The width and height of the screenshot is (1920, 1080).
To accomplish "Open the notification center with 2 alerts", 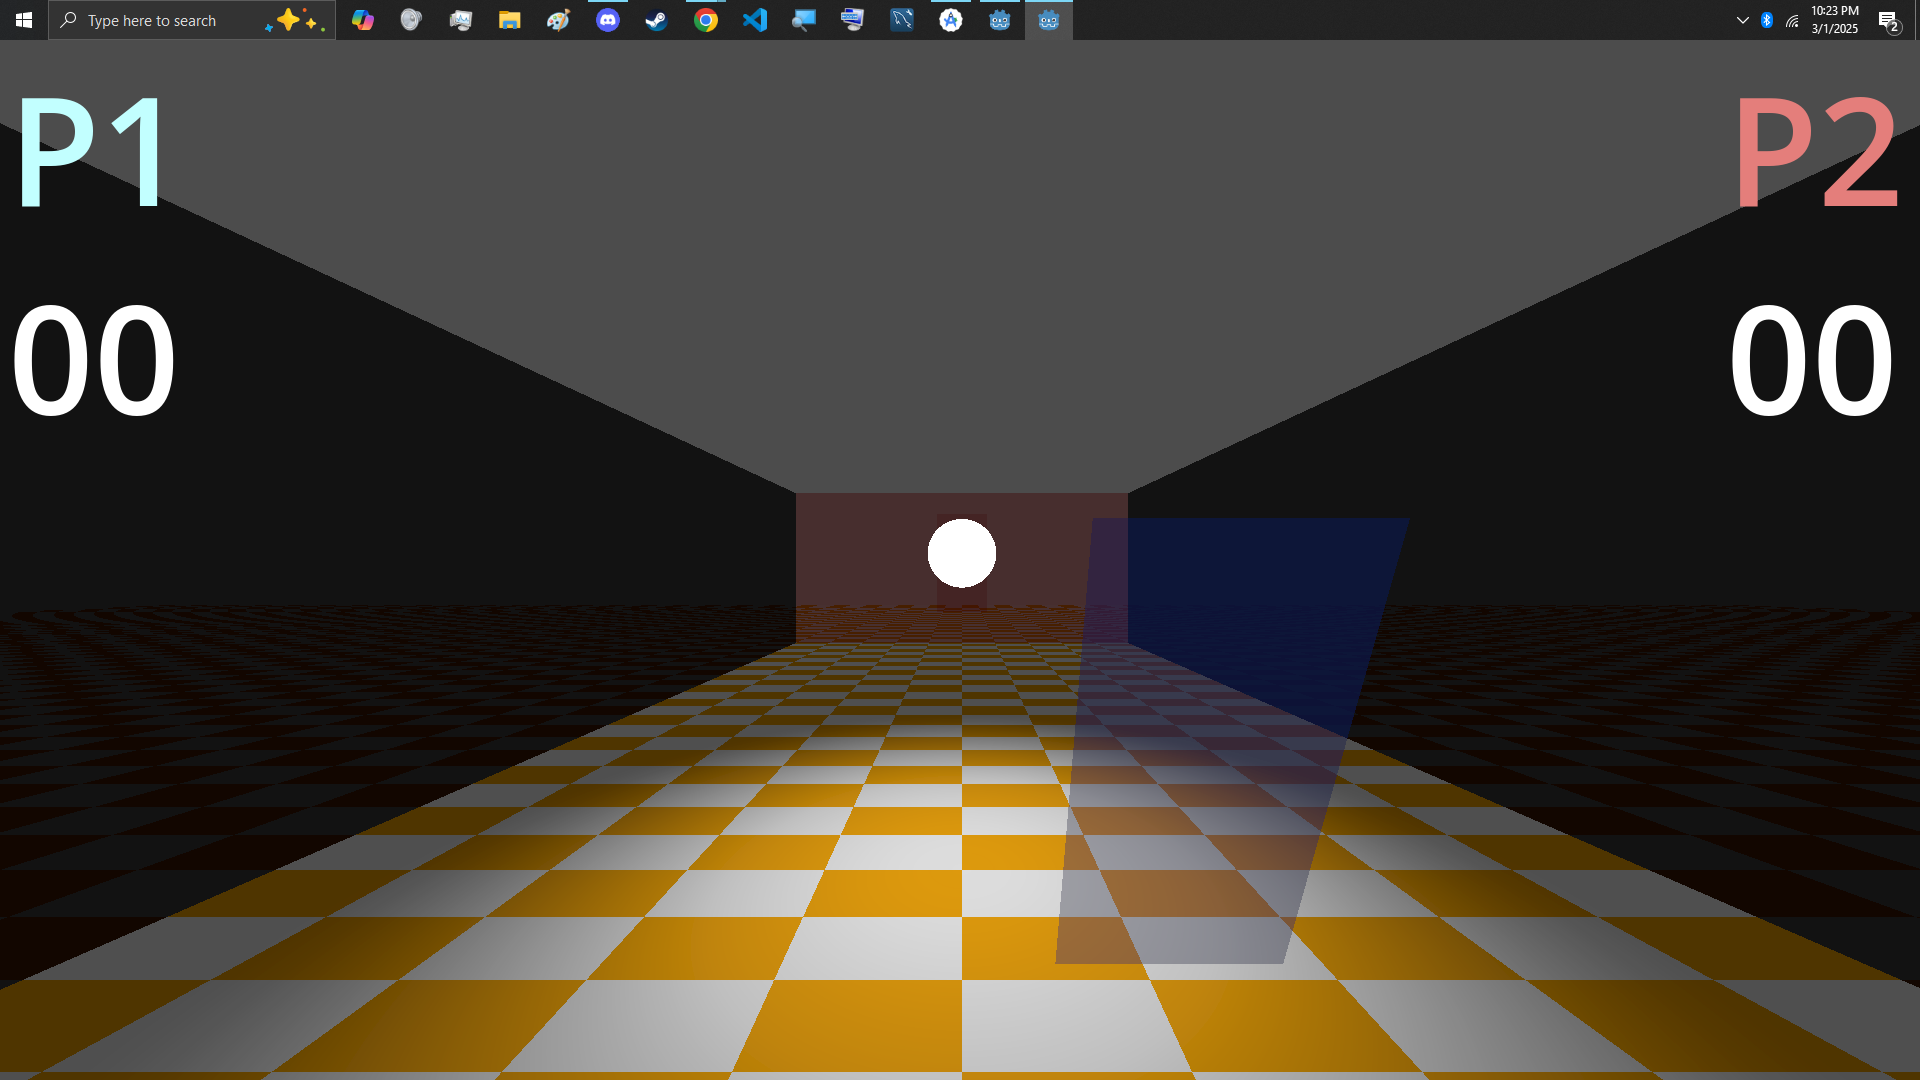I will point(1889,20).
